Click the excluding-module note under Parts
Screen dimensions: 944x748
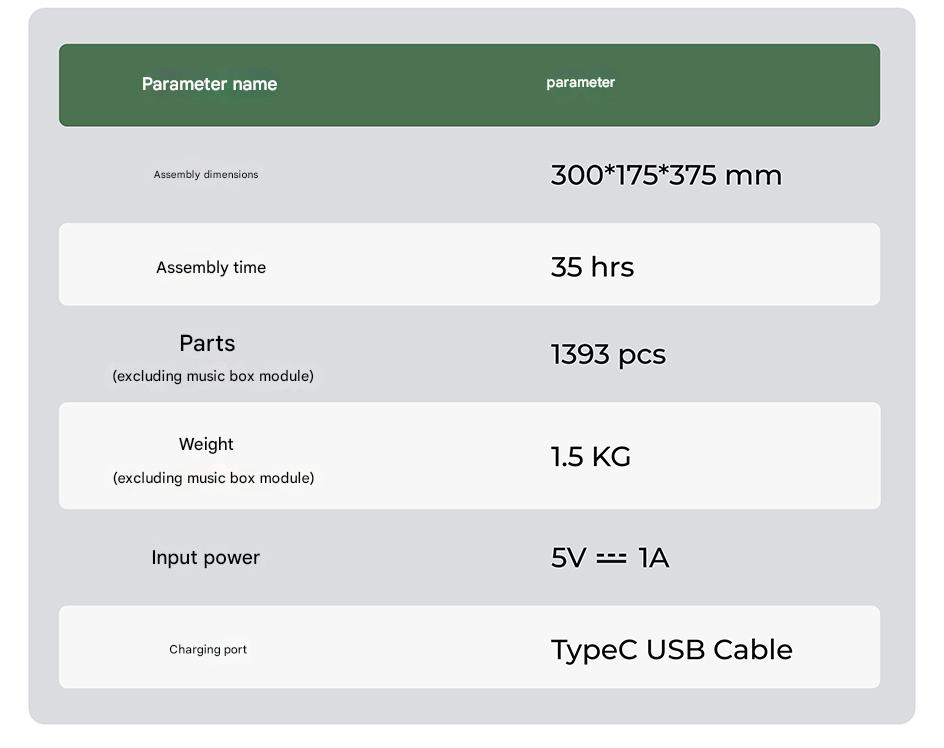pyautogui.click(x=213, y=376)
